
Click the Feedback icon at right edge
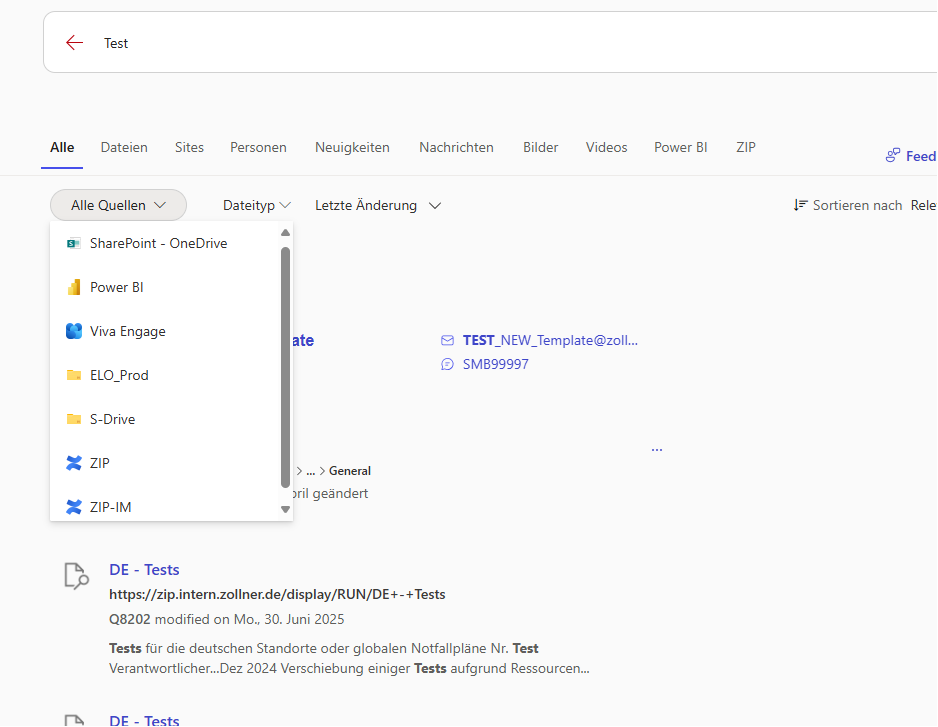[893, 156]
